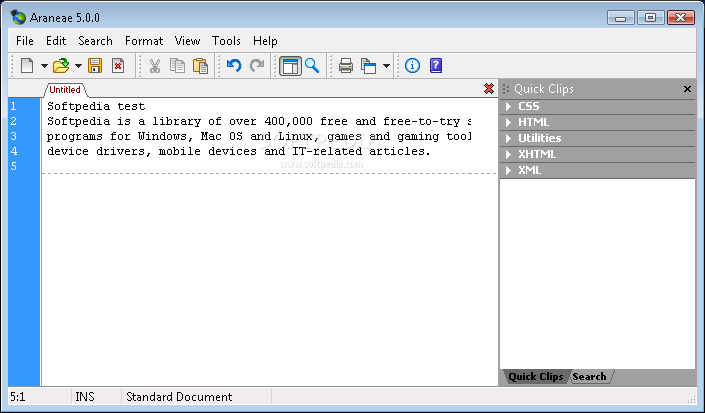Toggle the Quick Clips panel toolbar button
This screenshot has width=705, height=413.
click(x=290, y=66)
